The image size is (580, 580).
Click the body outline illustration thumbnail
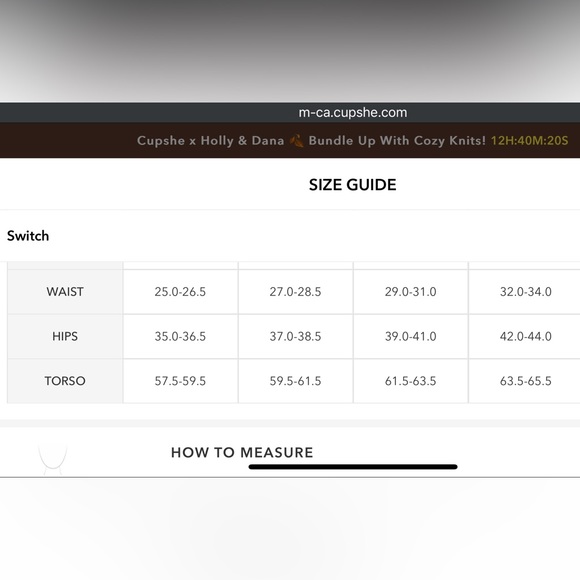point(53,460)
